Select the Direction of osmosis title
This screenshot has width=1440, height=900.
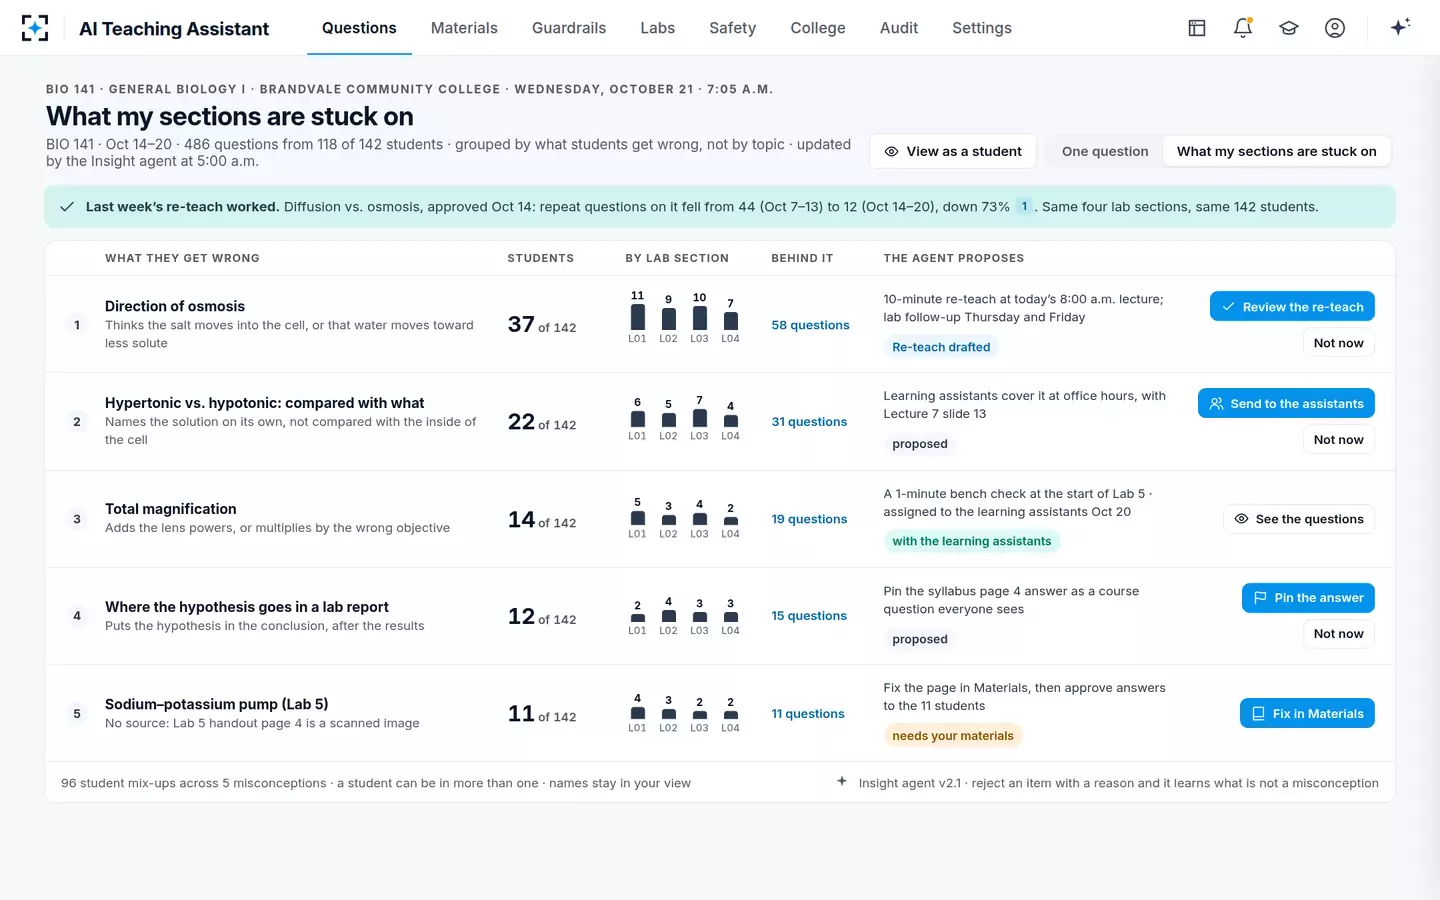[175, 306]
